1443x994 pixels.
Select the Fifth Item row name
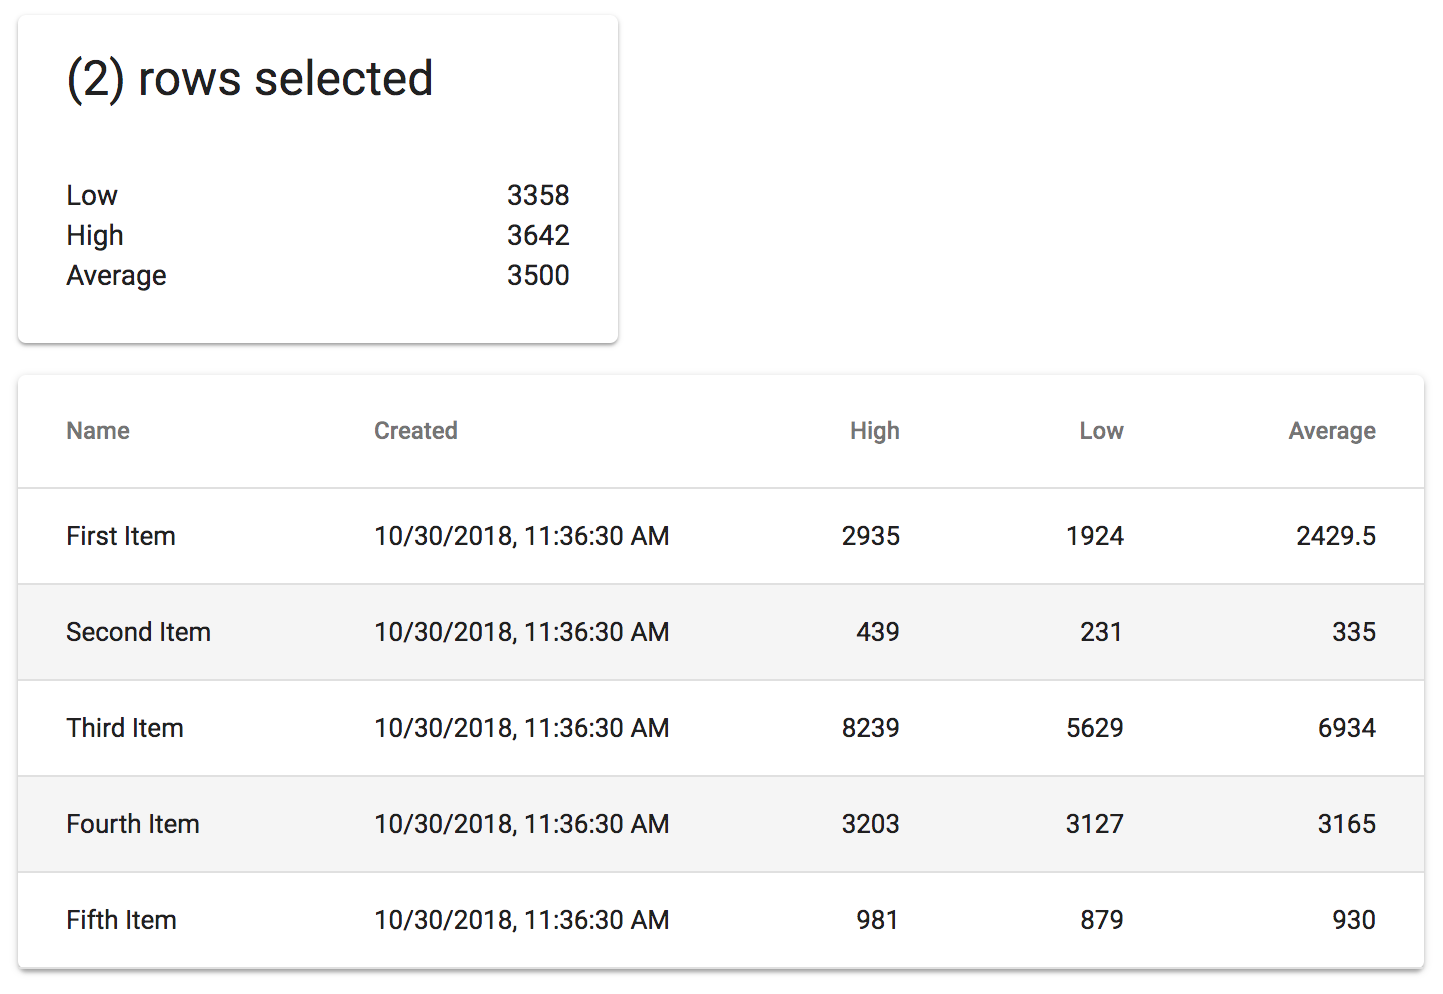point(121,920)
